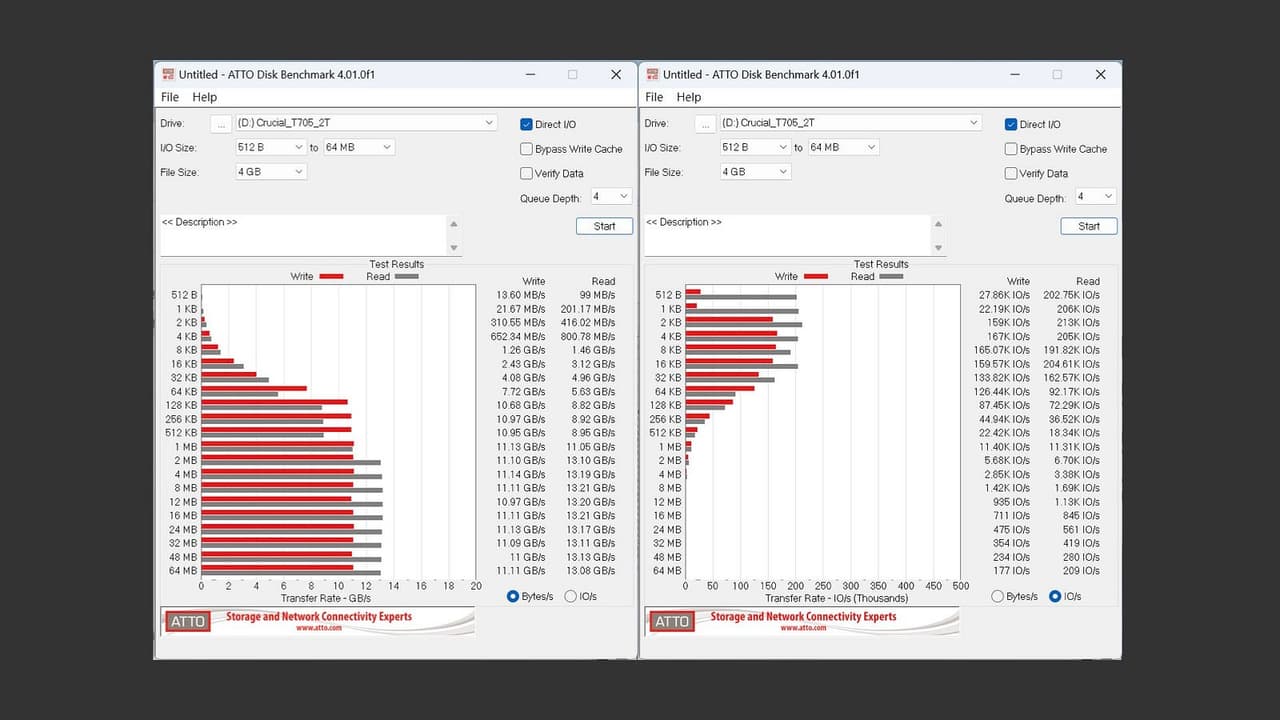Click the drive browse '...' button in right window
The width and height of the screenshot is (1280, 720).
pos(706,123)
